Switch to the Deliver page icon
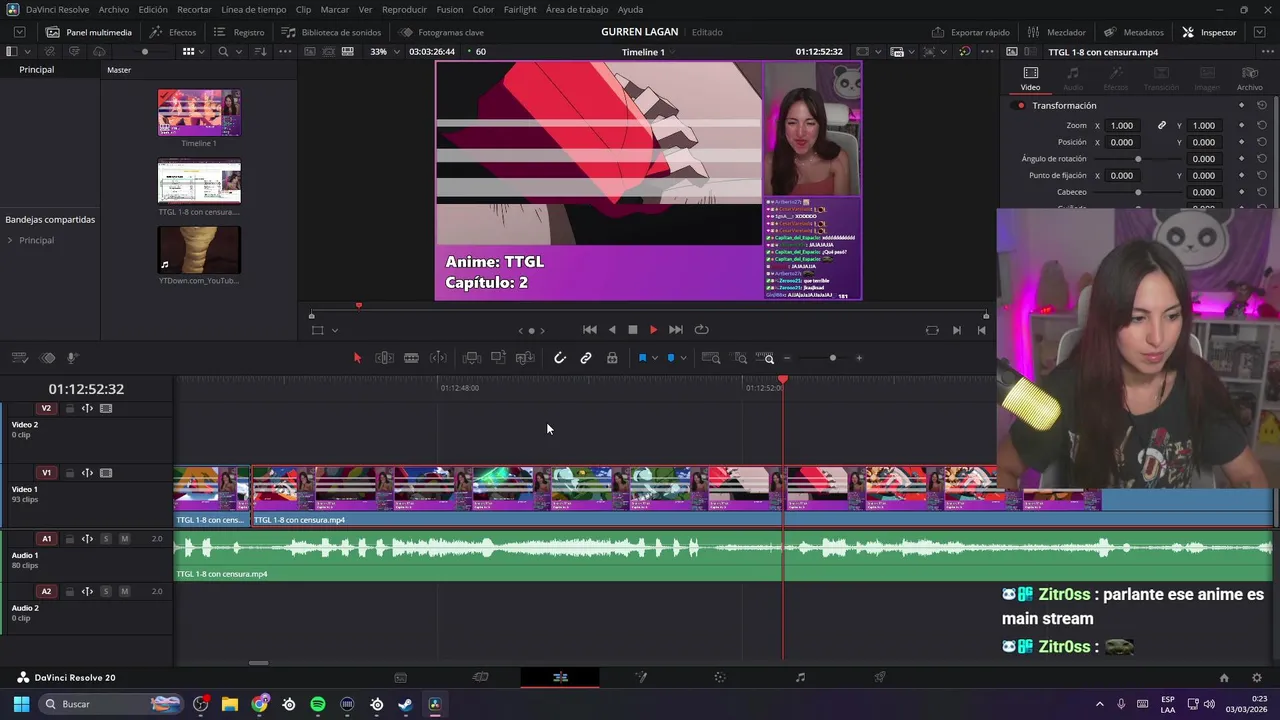Screen dimensions: 1280x720 (880, 677)
